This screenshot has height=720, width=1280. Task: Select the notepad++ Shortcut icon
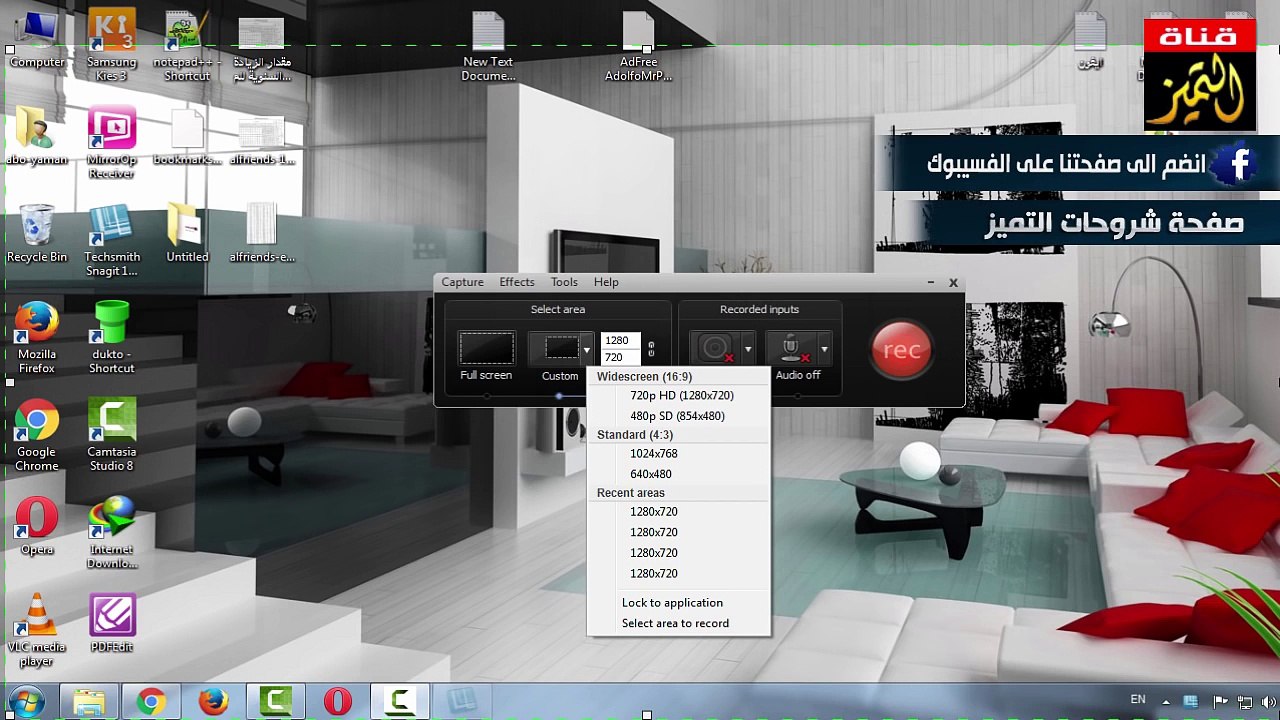pos(187,46)
